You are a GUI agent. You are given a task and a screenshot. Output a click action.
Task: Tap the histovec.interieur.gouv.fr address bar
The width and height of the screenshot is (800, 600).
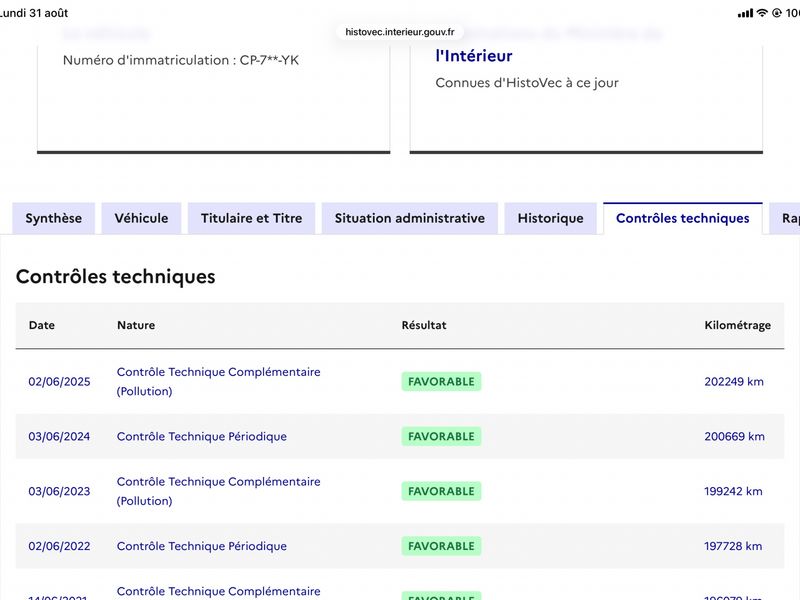point(399,32)
